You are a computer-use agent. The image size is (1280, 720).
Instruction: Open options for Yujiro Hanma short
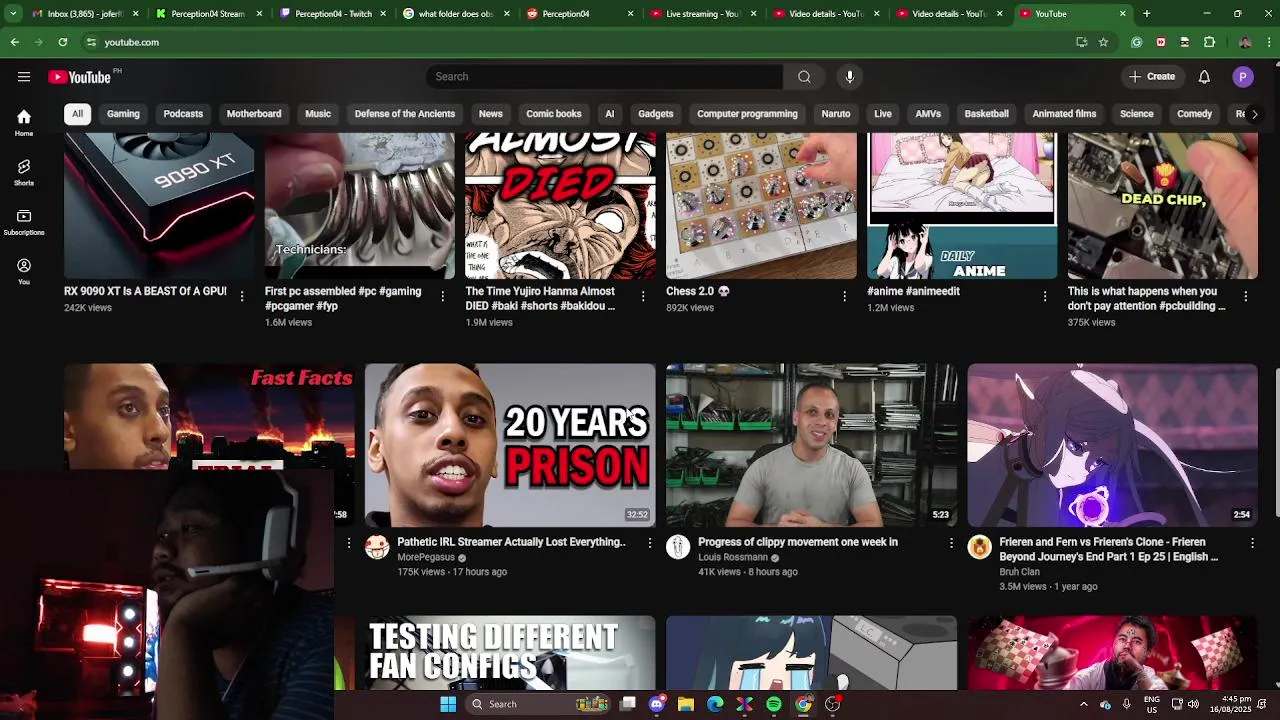[643, 296]
